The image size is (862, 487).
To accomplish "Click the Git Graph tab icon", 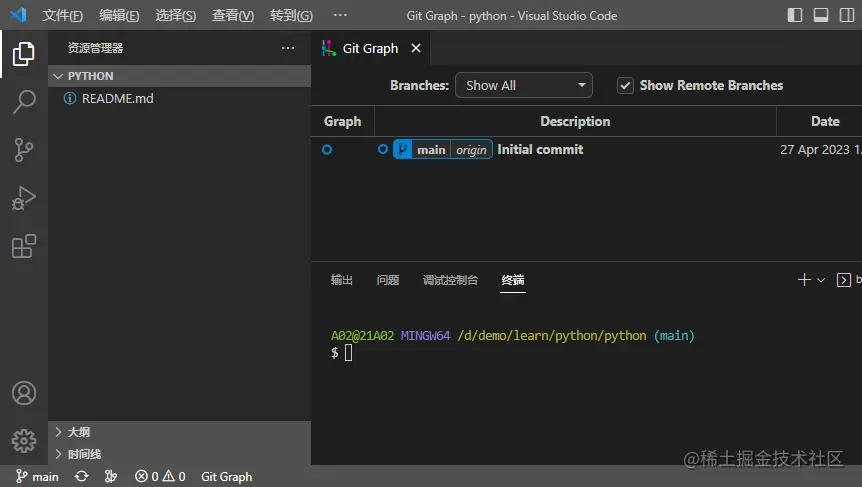I will coord(329,48).
